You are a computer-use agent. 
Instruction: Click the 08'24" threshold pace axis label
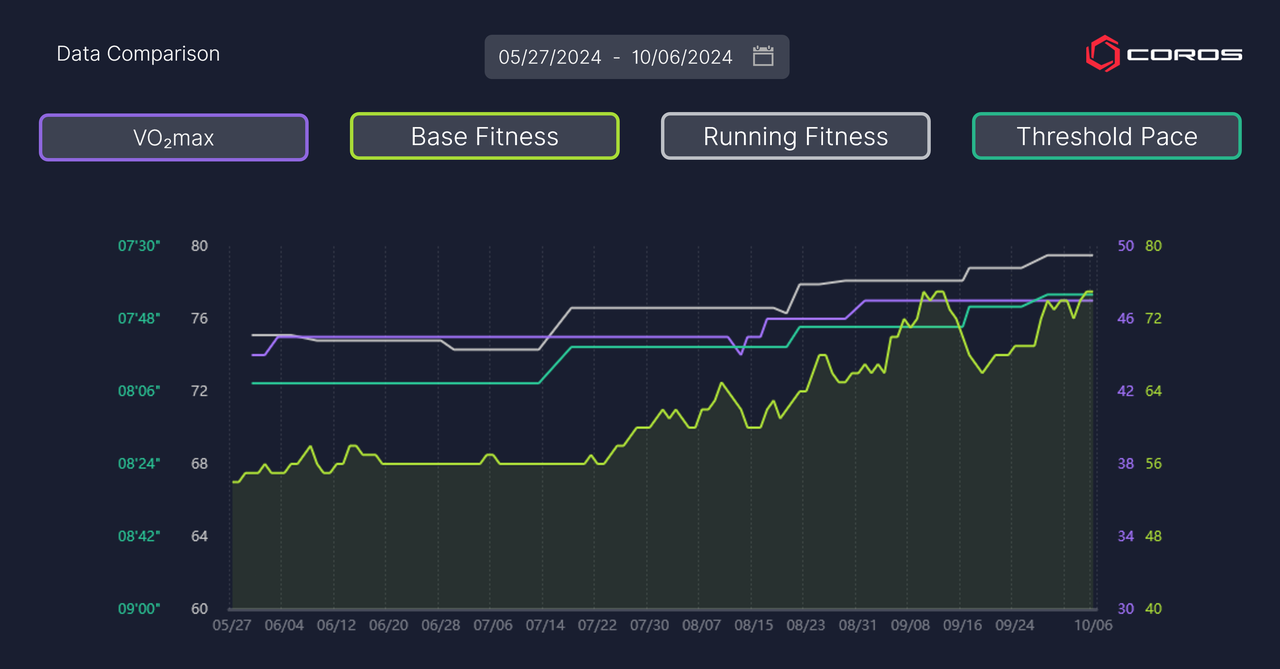(138, 464)
